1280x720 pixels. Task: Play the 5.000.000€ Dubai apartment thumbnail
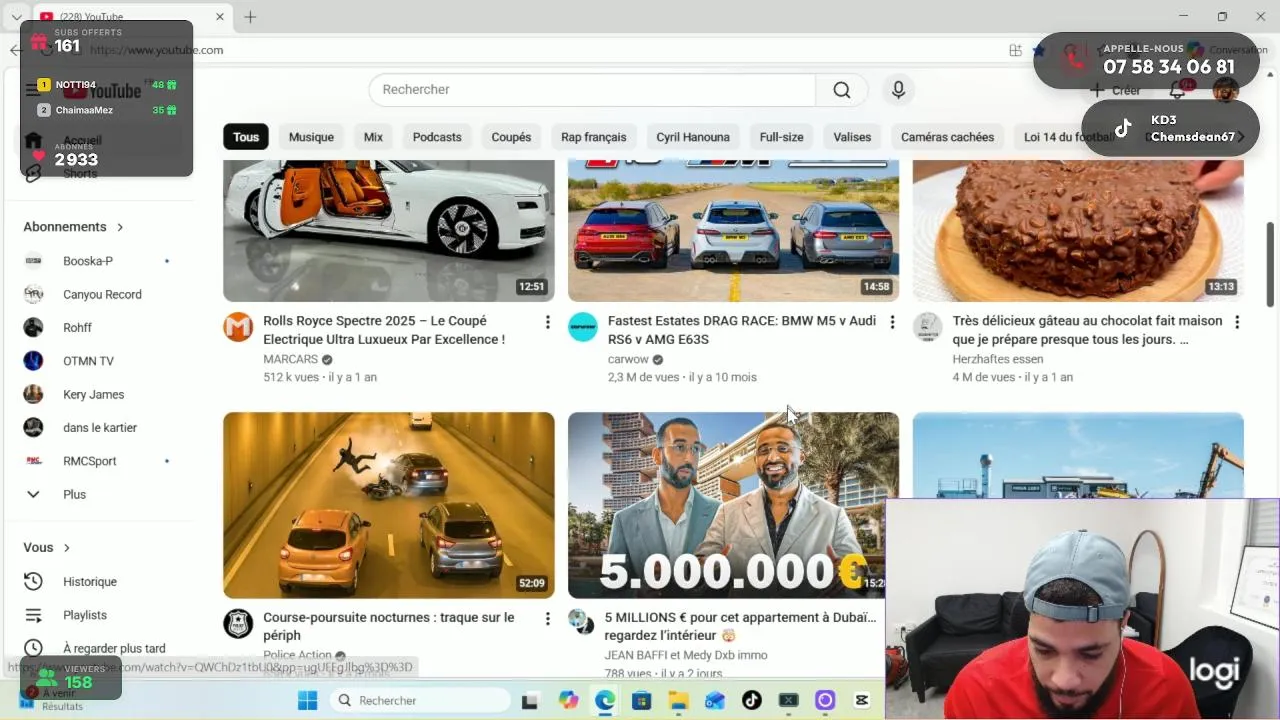(x=733, y=505)
